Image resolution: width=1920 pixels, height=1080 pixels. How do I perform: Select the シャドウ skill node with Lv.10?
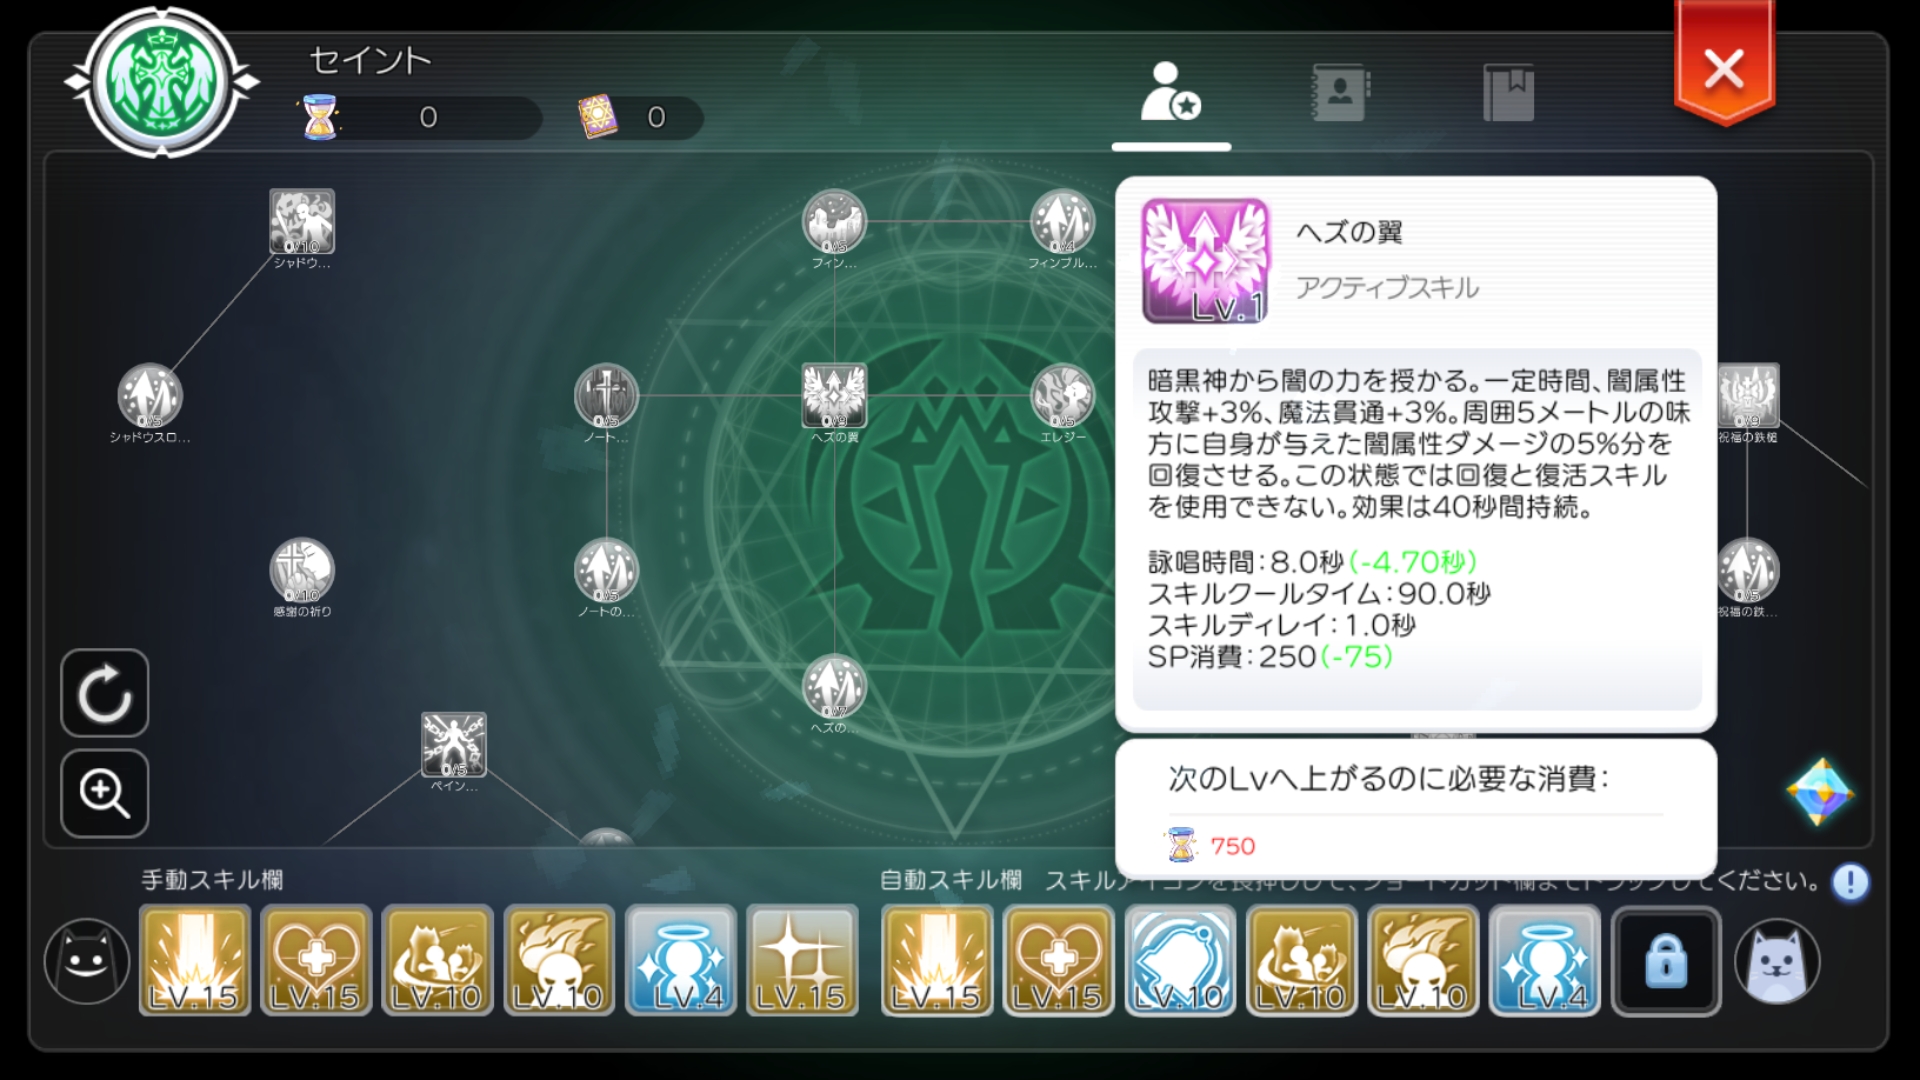[x=302, y=222]
